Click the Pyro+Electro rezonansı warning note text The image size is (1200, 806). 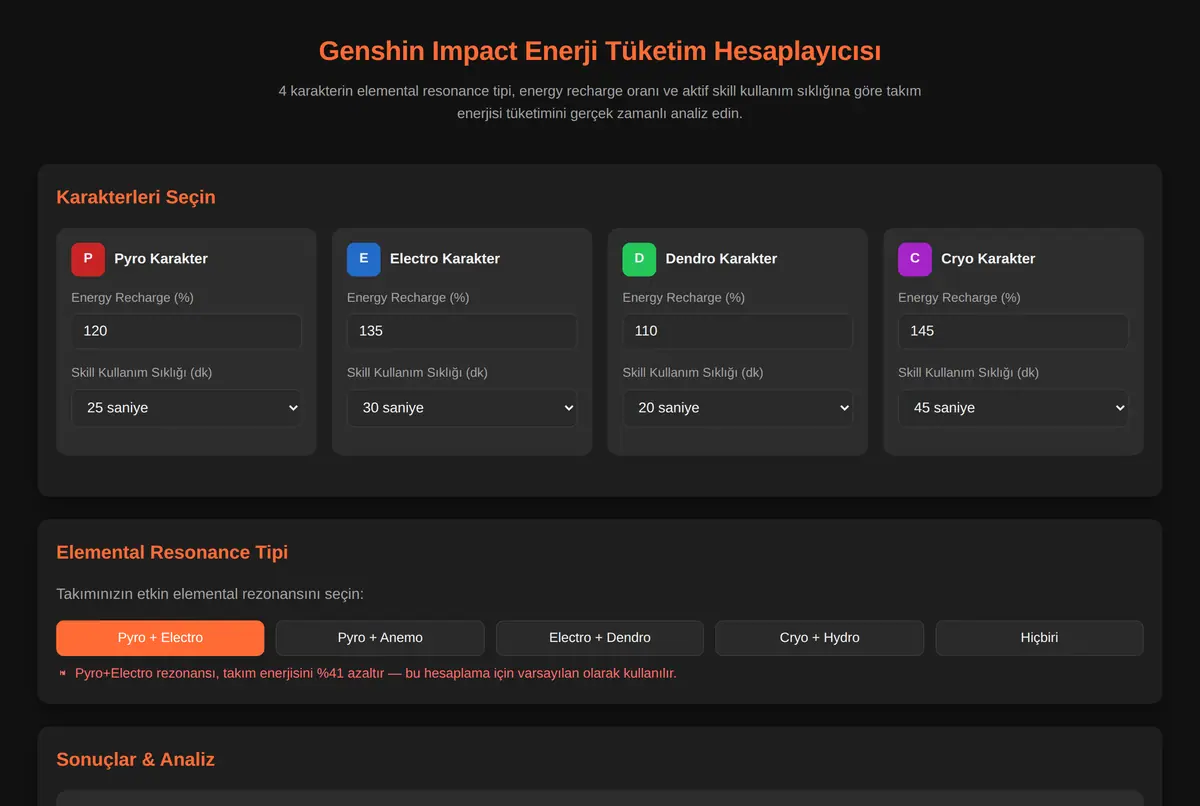[x=376, y=673]
